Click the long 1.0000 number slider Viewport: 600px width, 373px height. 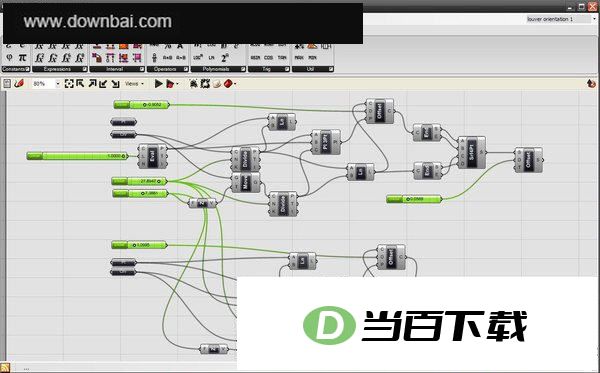coord(77,156)
